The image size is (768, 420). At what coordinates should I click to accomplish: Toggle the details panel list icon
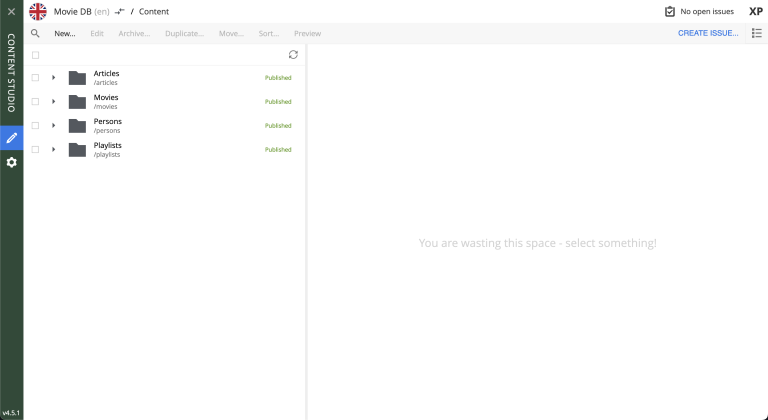pos(756,33)
